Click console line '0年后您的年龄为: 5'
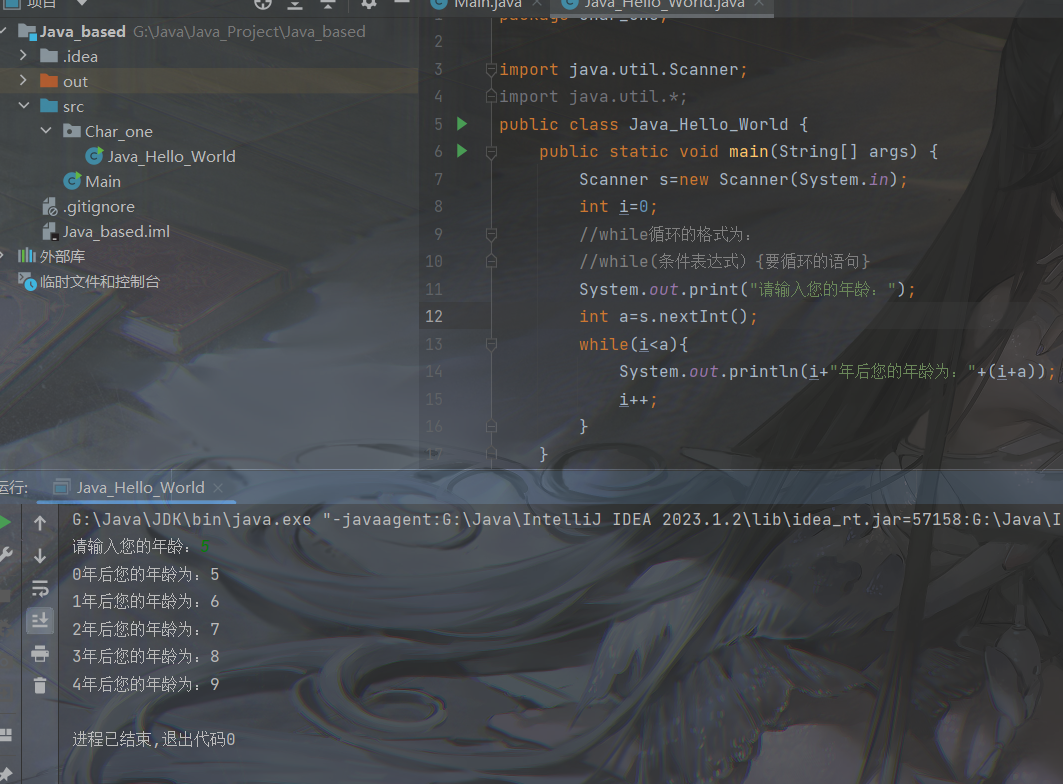1063x784 pixels. [x=146, y=574]
